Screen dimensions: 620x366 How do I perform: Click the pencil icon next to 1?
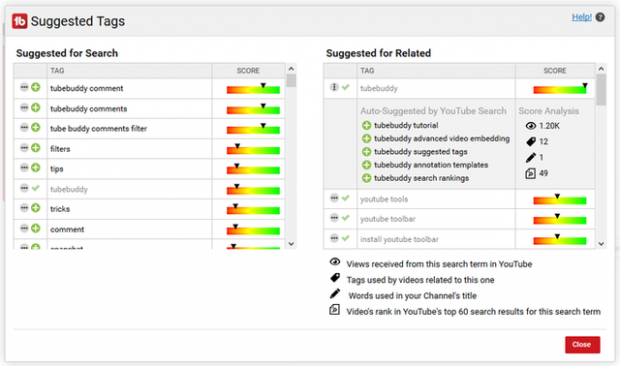(531, 157)
